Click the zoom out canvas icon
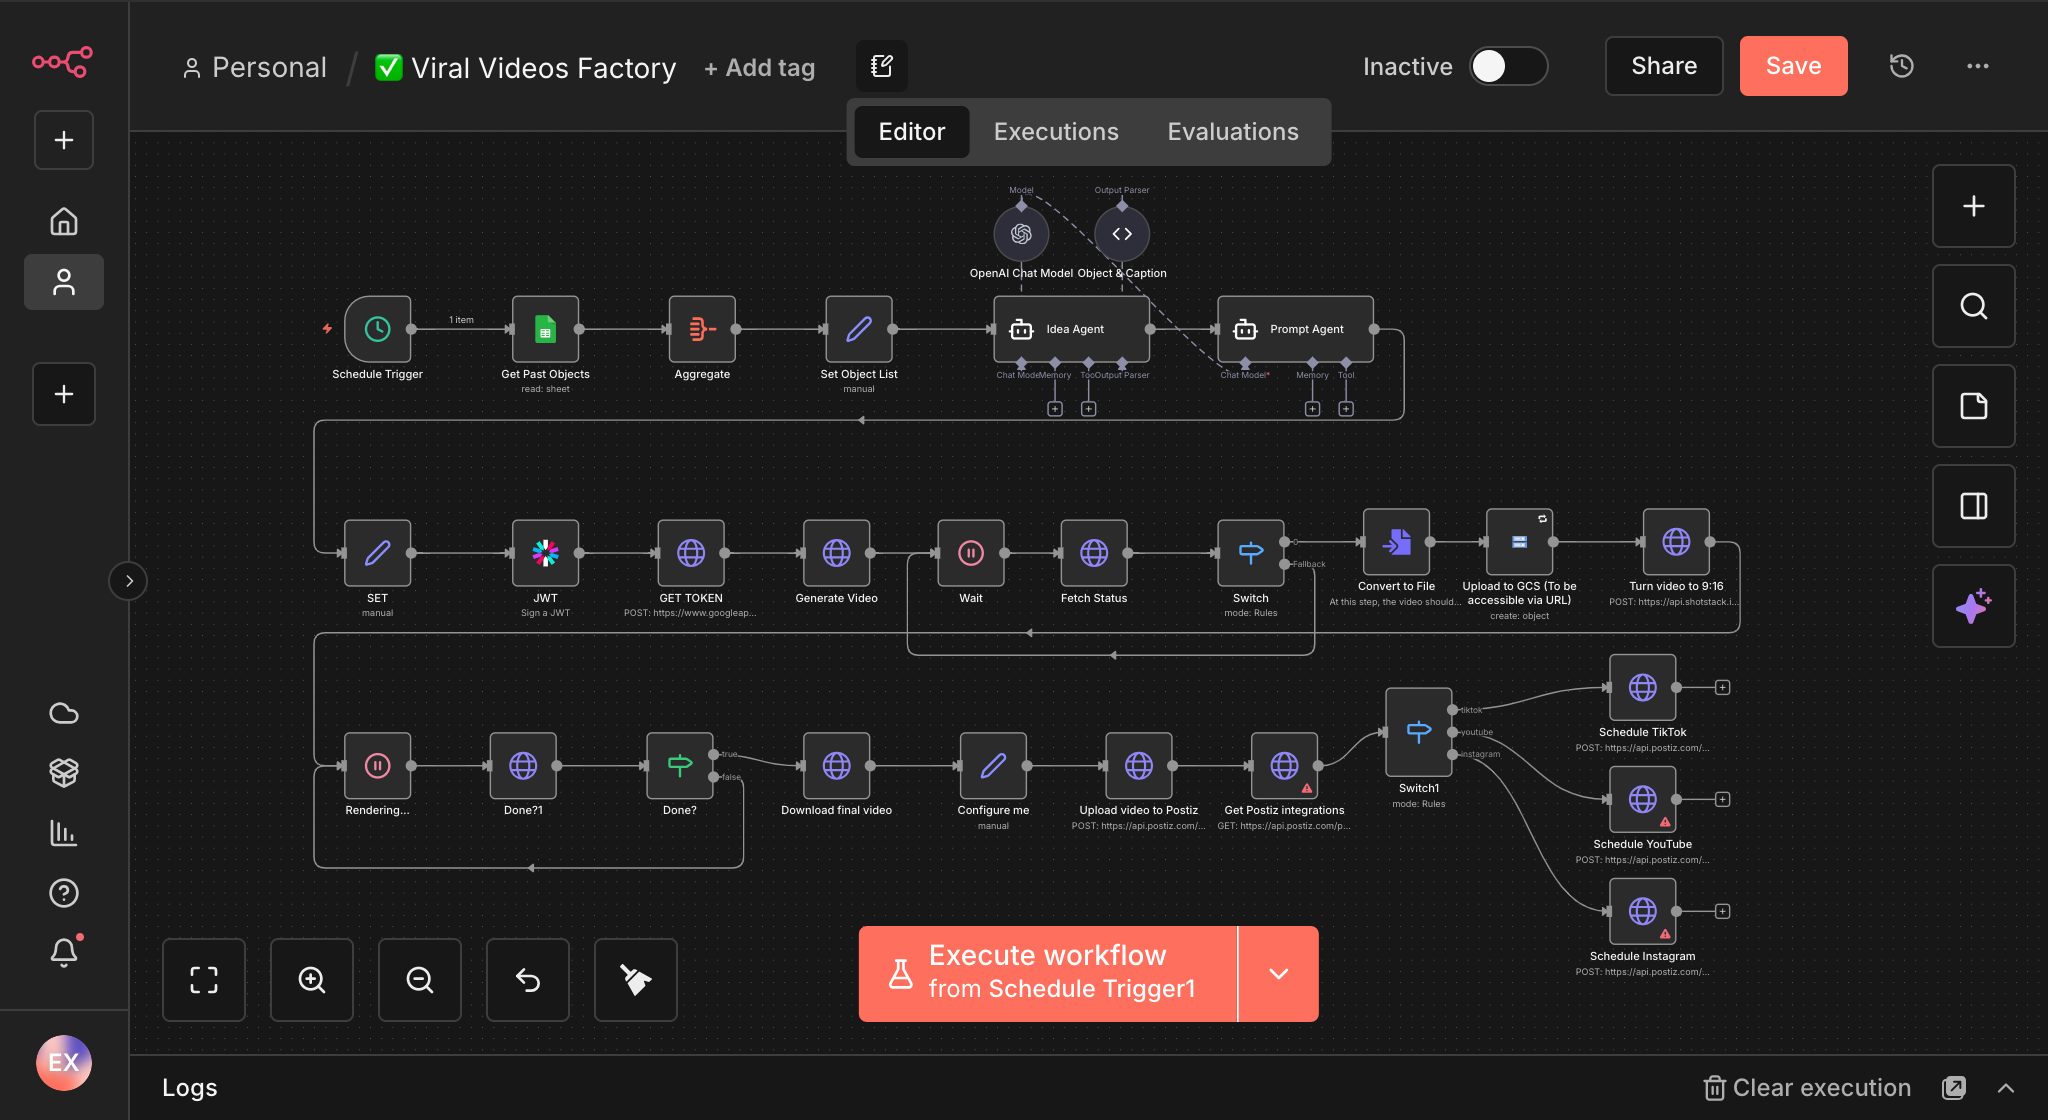The width and height of the screenshot is (2048, 1120). pyautogui.click(x=420, y=980)
